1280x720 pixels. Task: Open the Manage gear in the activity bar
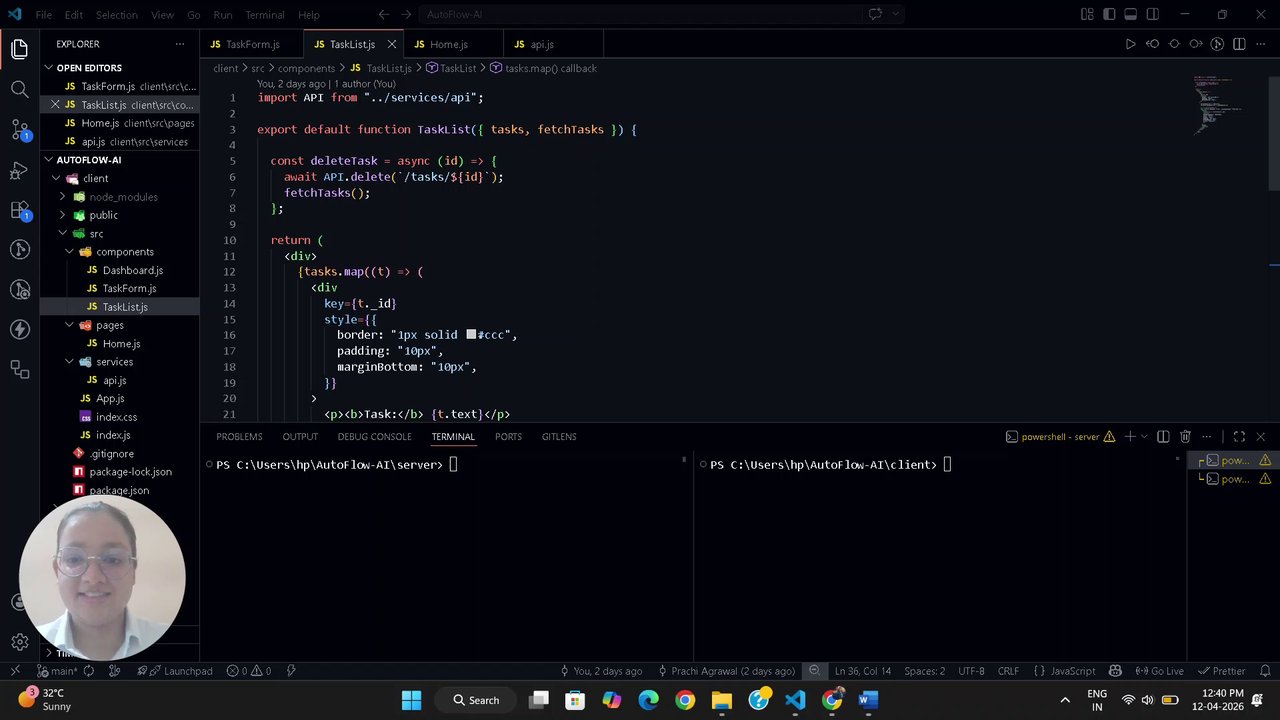click(x=19, y=642)
